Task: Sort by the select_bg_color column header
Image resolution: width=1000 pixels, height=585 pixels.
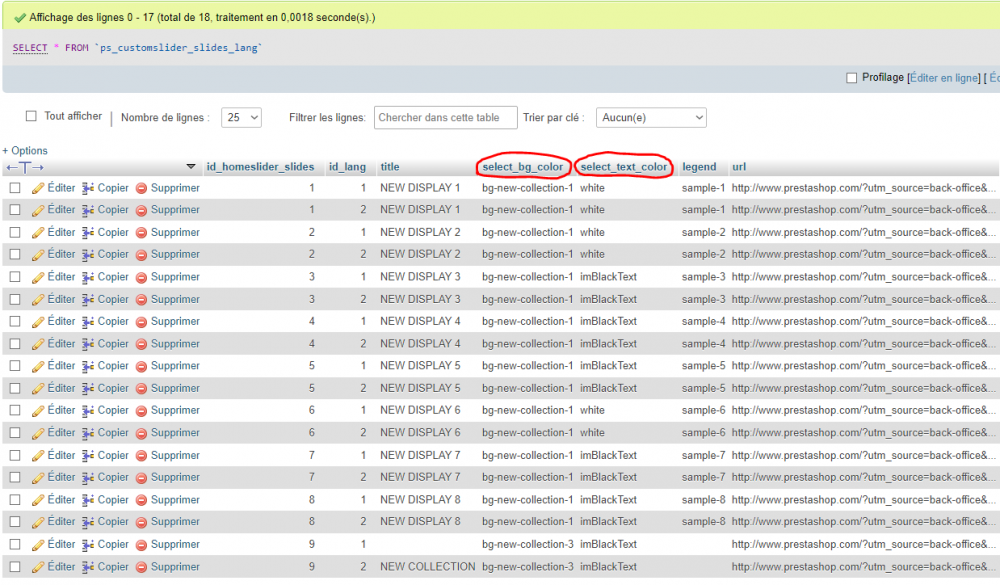Action: pos(523,167)
